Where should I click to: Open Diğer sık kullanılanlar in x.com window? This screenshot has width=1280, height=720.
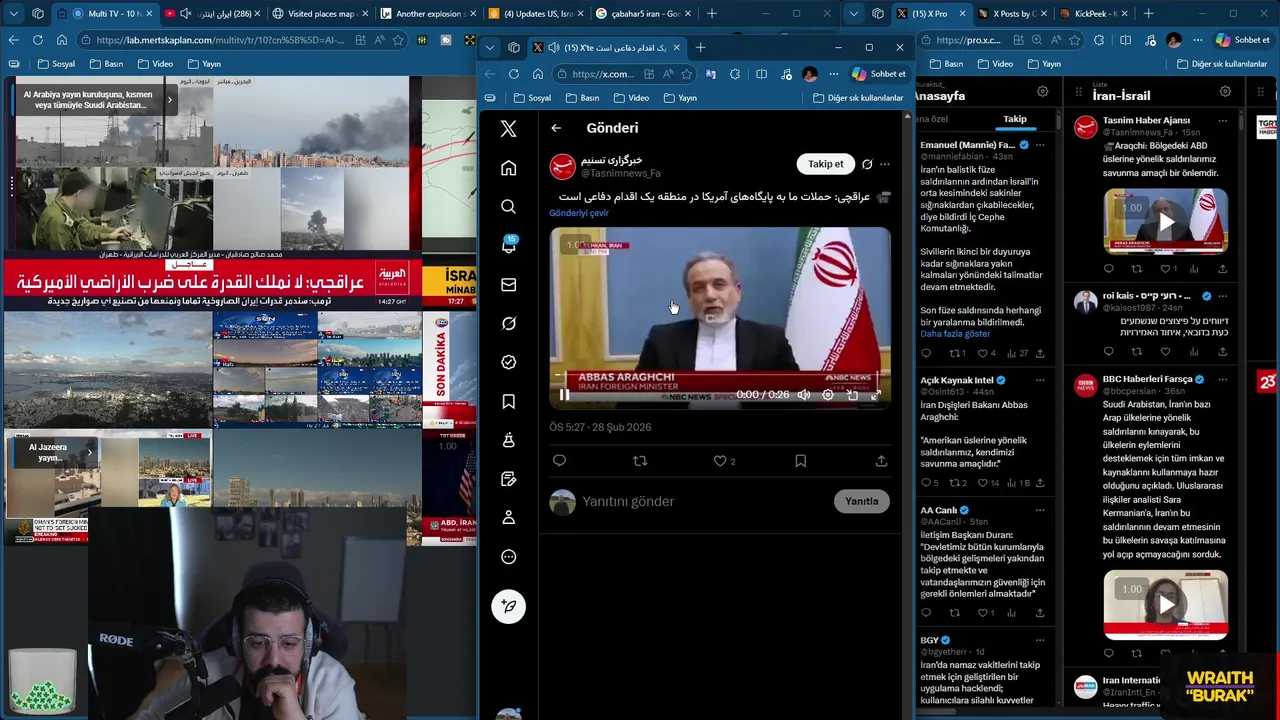click(858, 98)
